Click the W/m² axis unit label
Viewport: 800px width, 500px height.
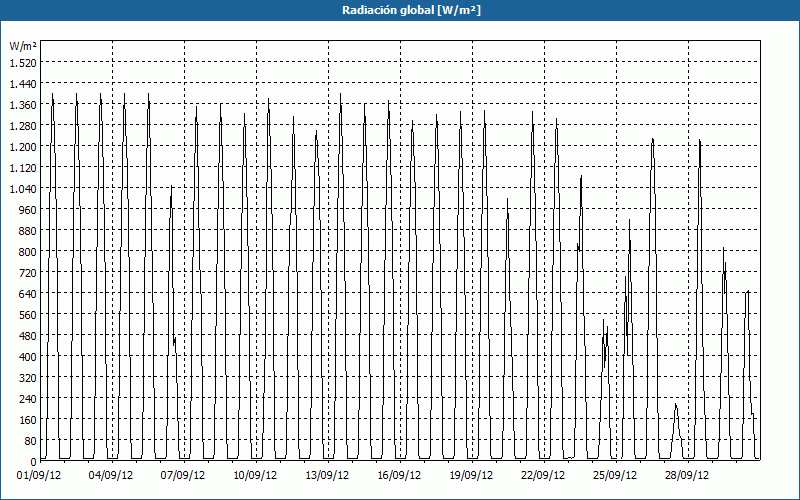[23, 46]
